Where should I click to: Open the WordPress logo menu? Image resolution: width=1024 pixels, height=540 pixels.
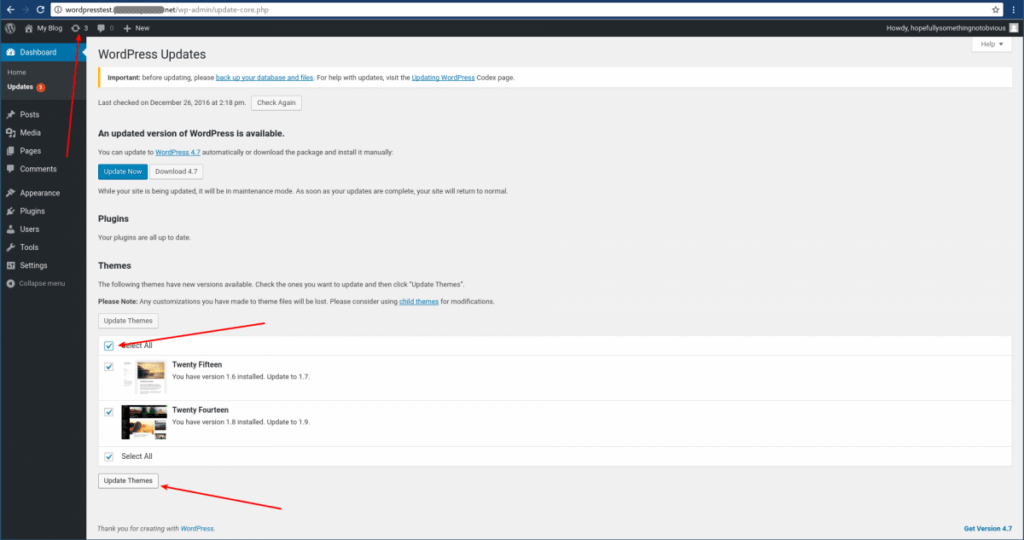click(10, 28)
